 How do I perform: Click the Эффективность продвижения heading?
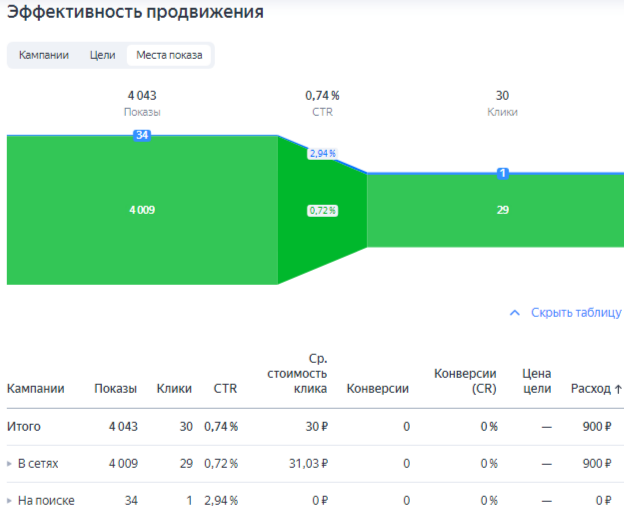pos(135,12)
